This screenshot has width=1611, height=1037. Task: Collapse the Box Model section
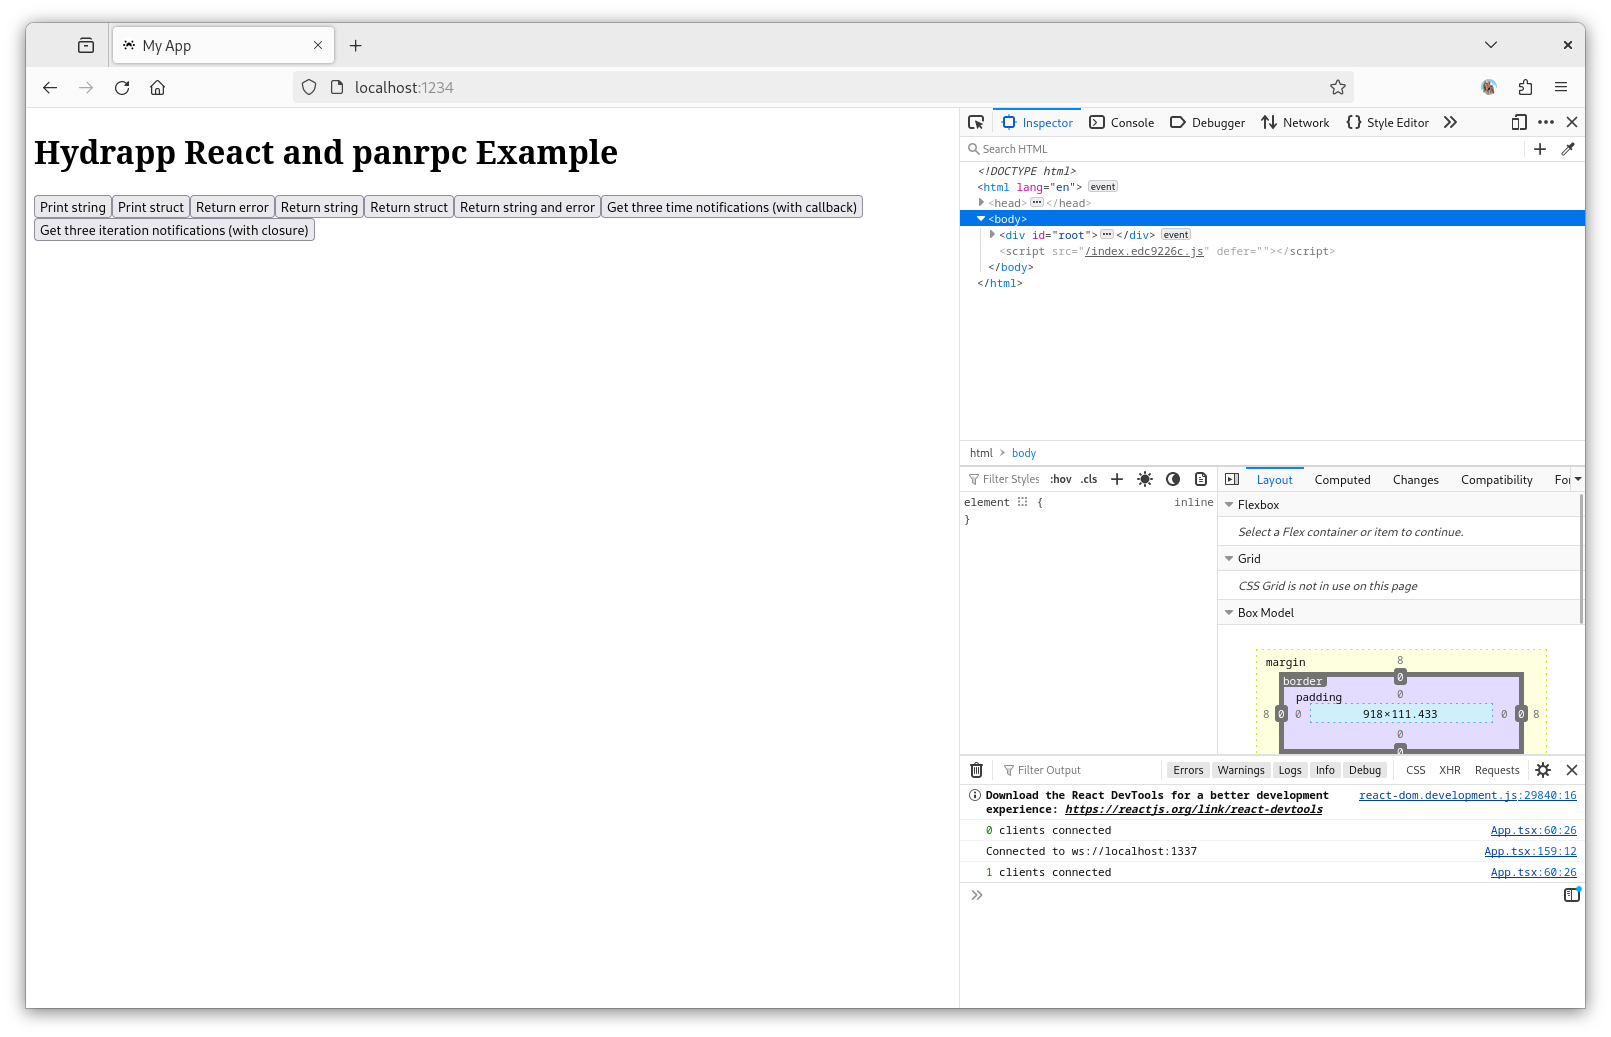(1229, 613)
